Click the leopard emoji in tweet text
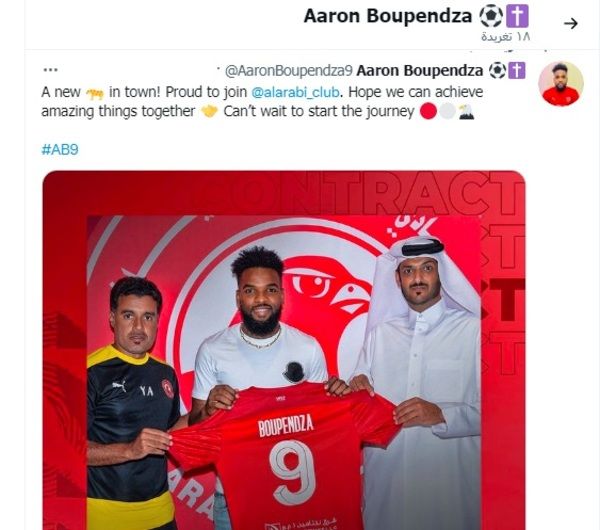The height and width of the screenshot is (530, 600). [95, 93]
